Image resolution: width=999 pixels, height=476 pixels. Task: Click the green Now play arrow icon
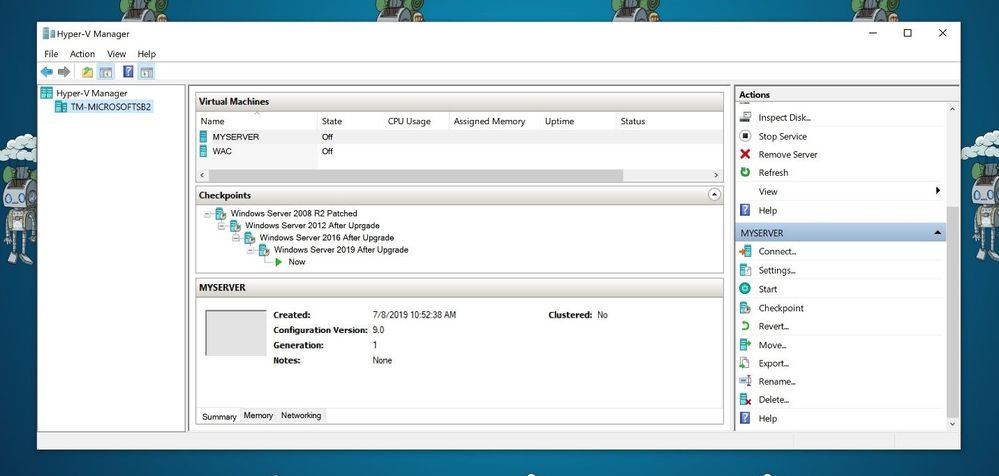pos(278,262)
